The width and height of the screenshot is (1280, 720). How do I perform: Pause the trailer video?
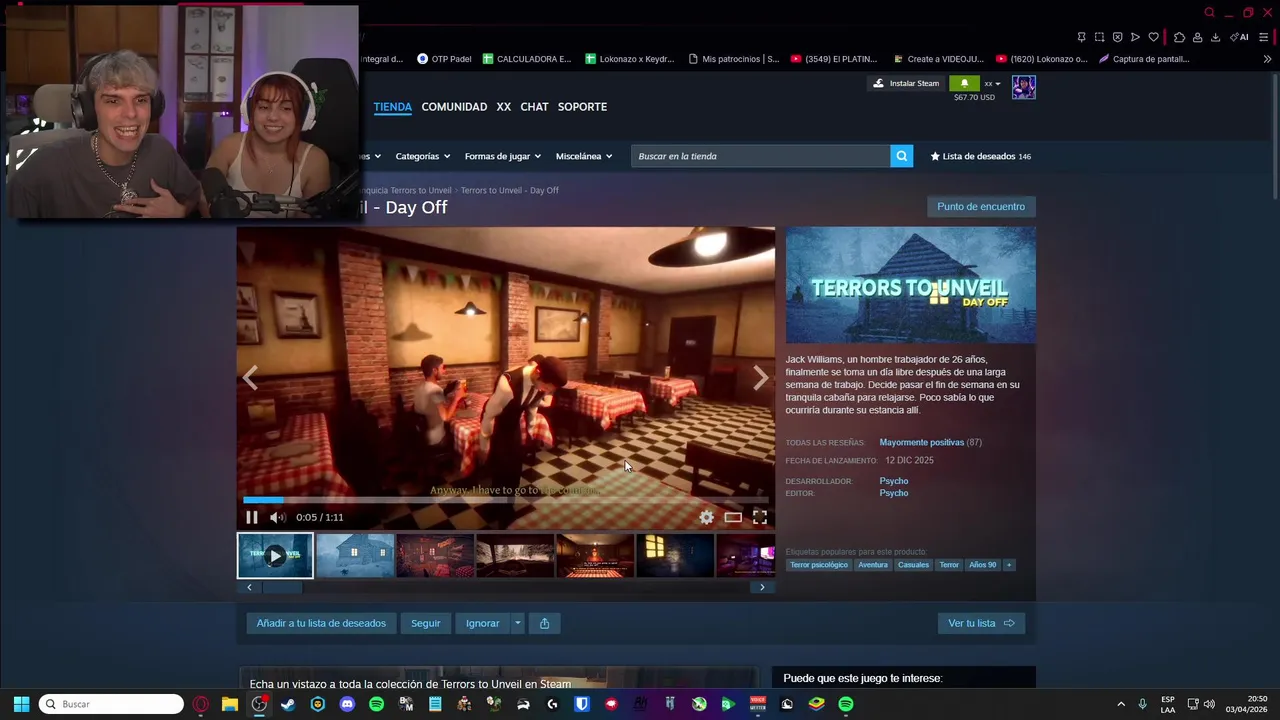[252, 517]
